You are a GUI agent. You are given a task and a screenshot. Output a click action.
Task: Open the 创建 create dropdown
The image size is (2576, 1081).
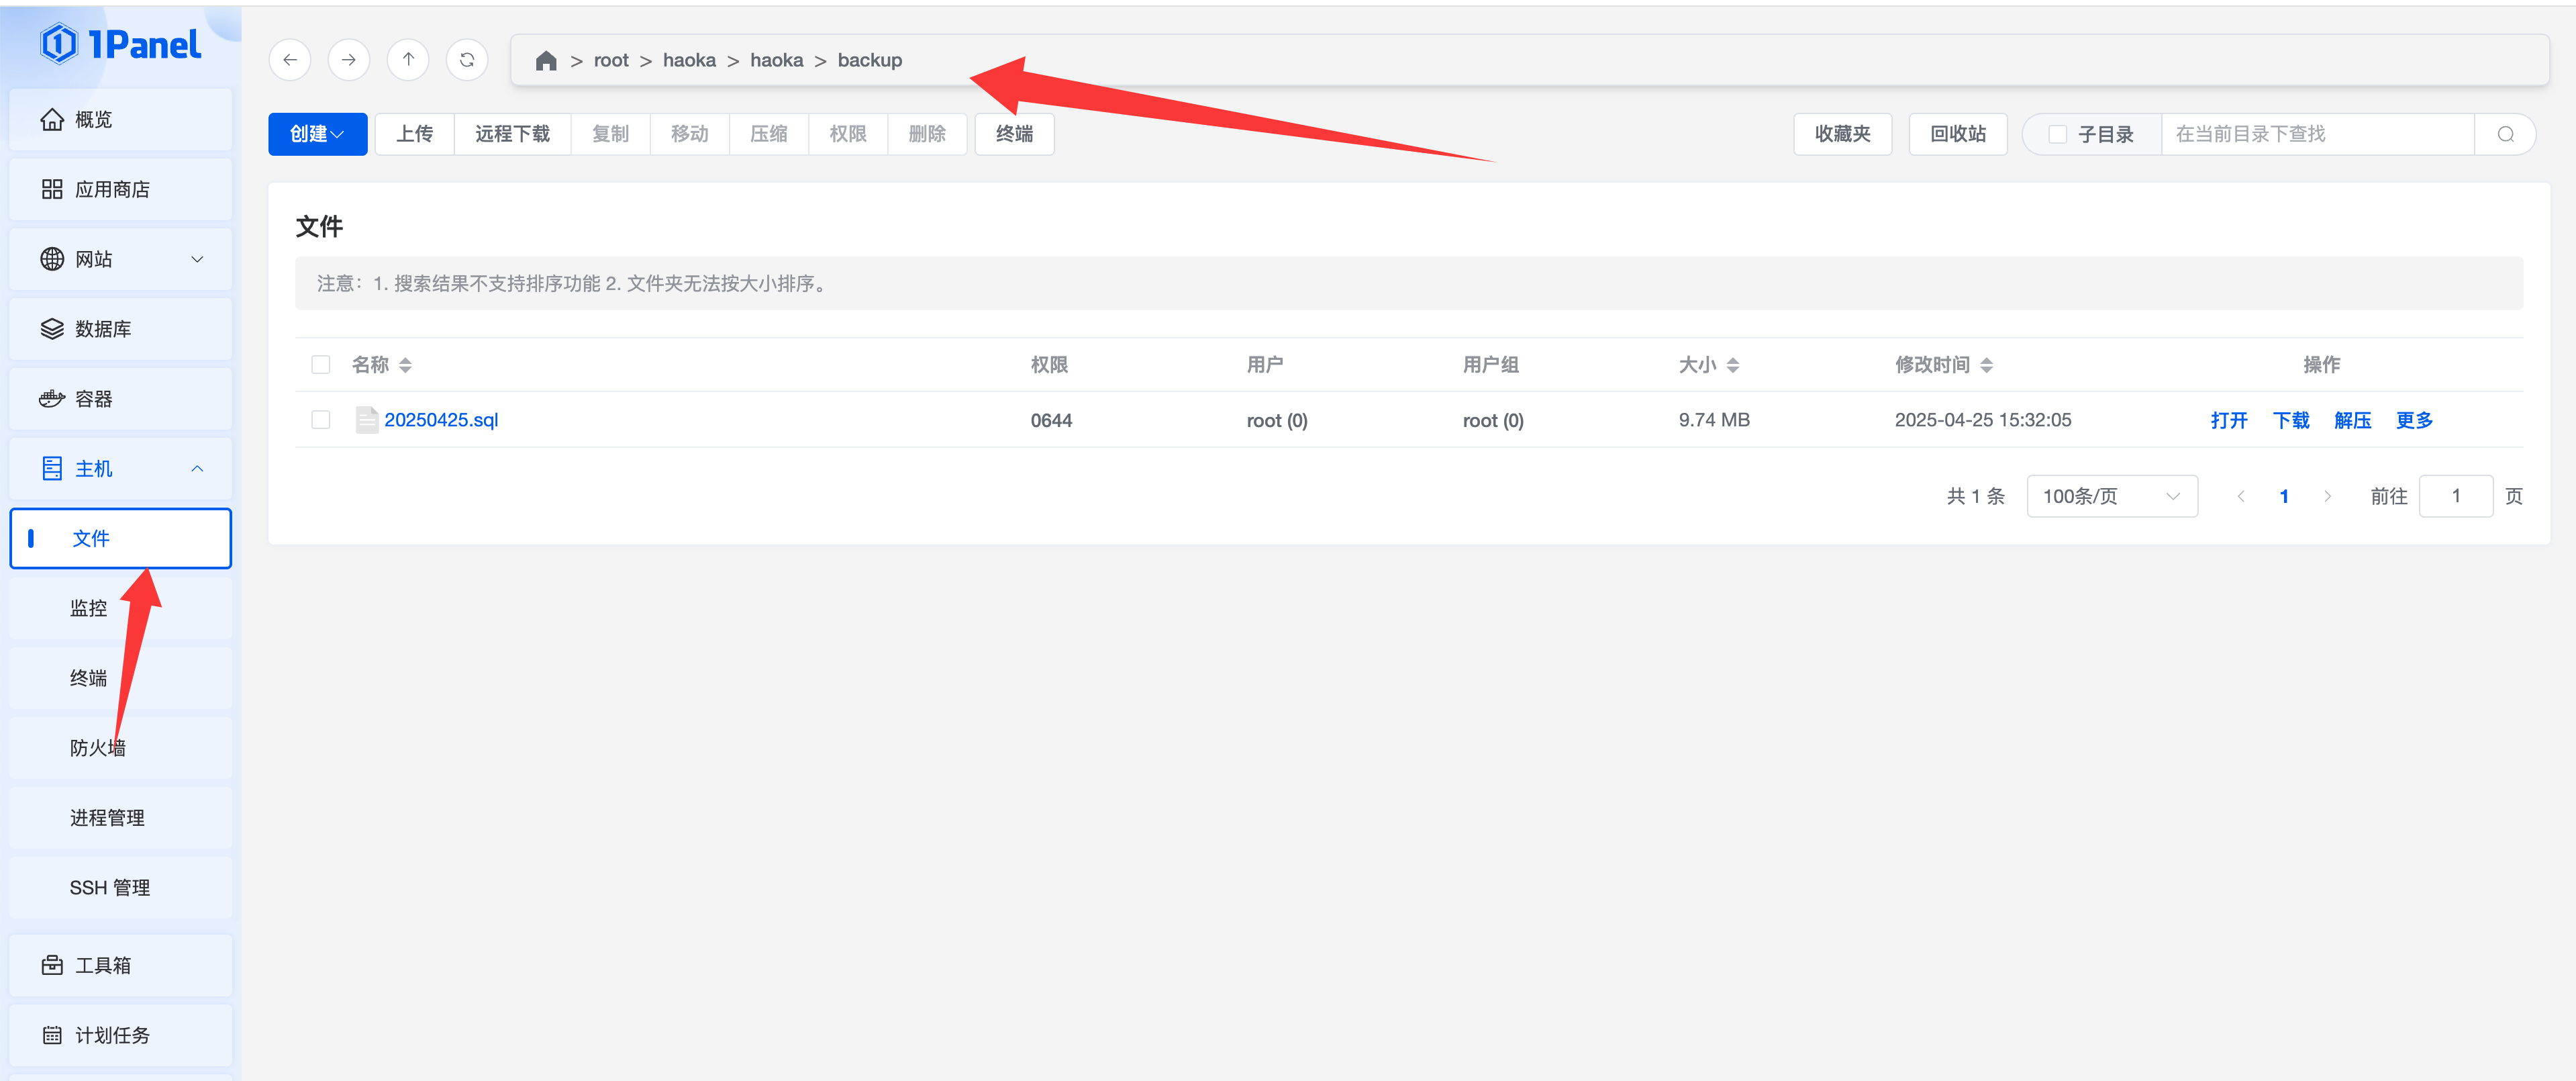317,134
